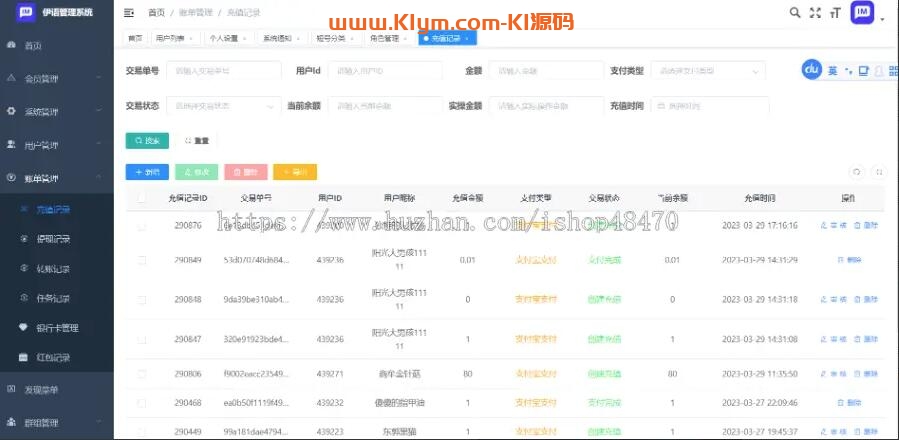Focus the 金额 input field
This screenshot has width=899, height=440.
click(x=546, y=71)
